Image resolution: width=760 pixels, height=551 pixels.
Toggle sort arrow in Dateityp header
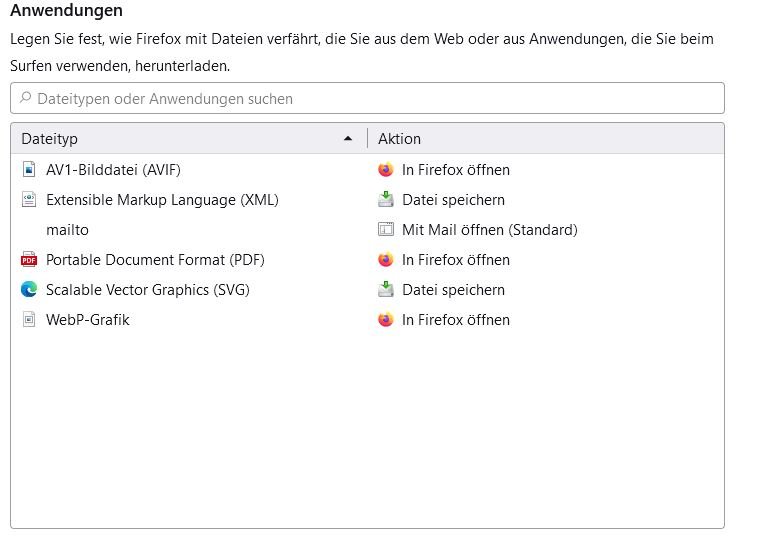348,139
